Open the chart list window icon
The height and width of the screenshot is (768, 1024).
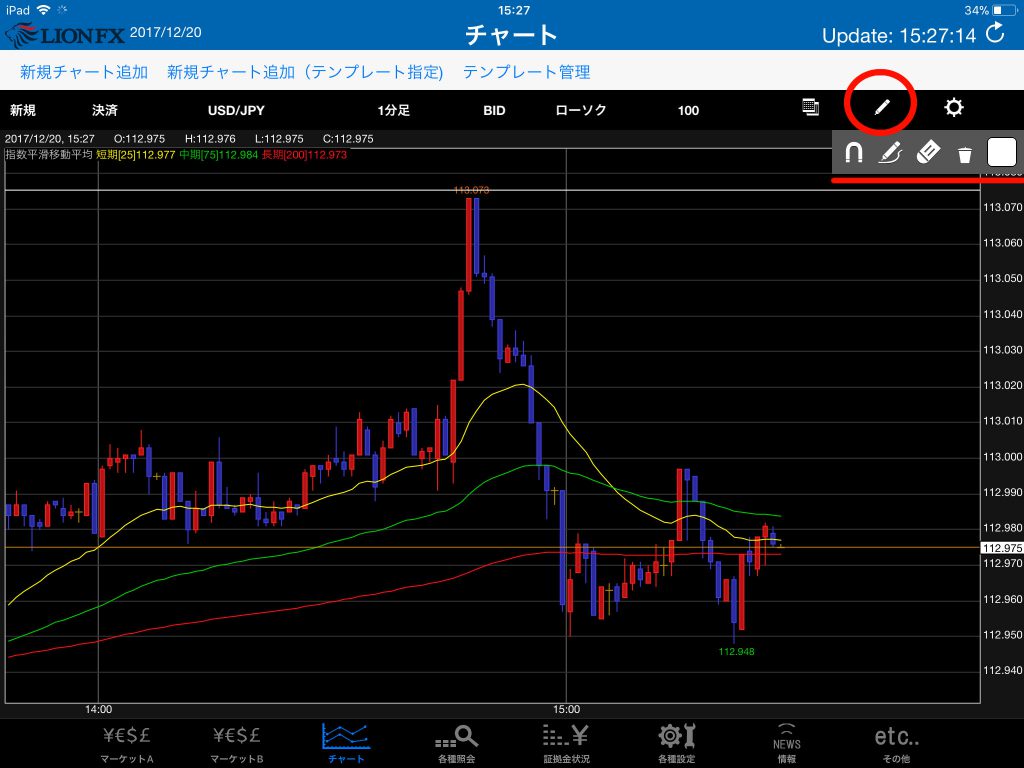[x=811, y=108]
